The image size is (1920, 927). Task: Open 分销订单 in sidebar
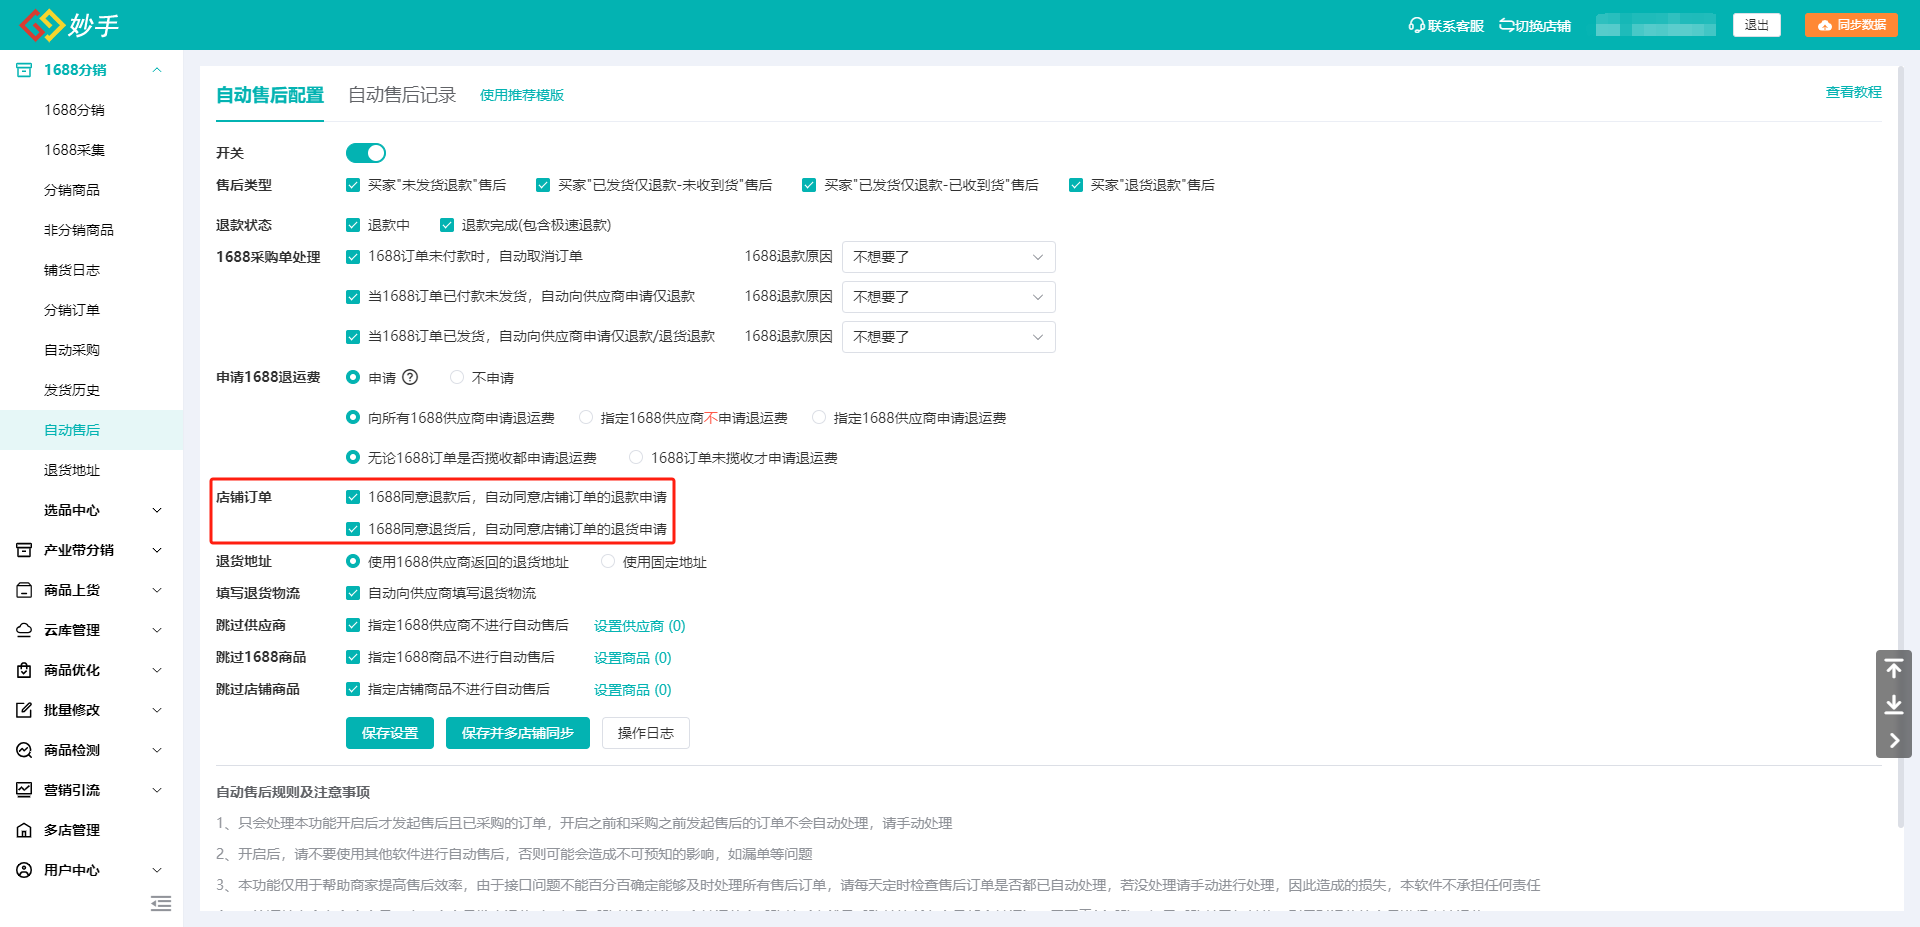click(x=72, y=310)
